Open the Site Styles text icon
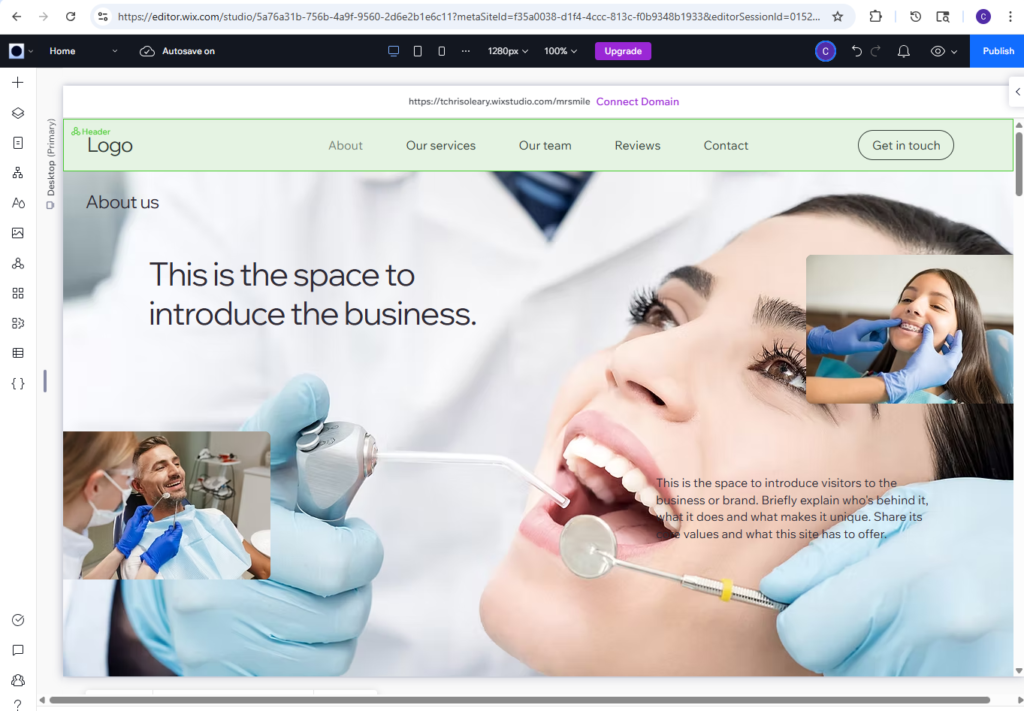The width and height of the screenshot is (1024, 711). click(18, 203)
